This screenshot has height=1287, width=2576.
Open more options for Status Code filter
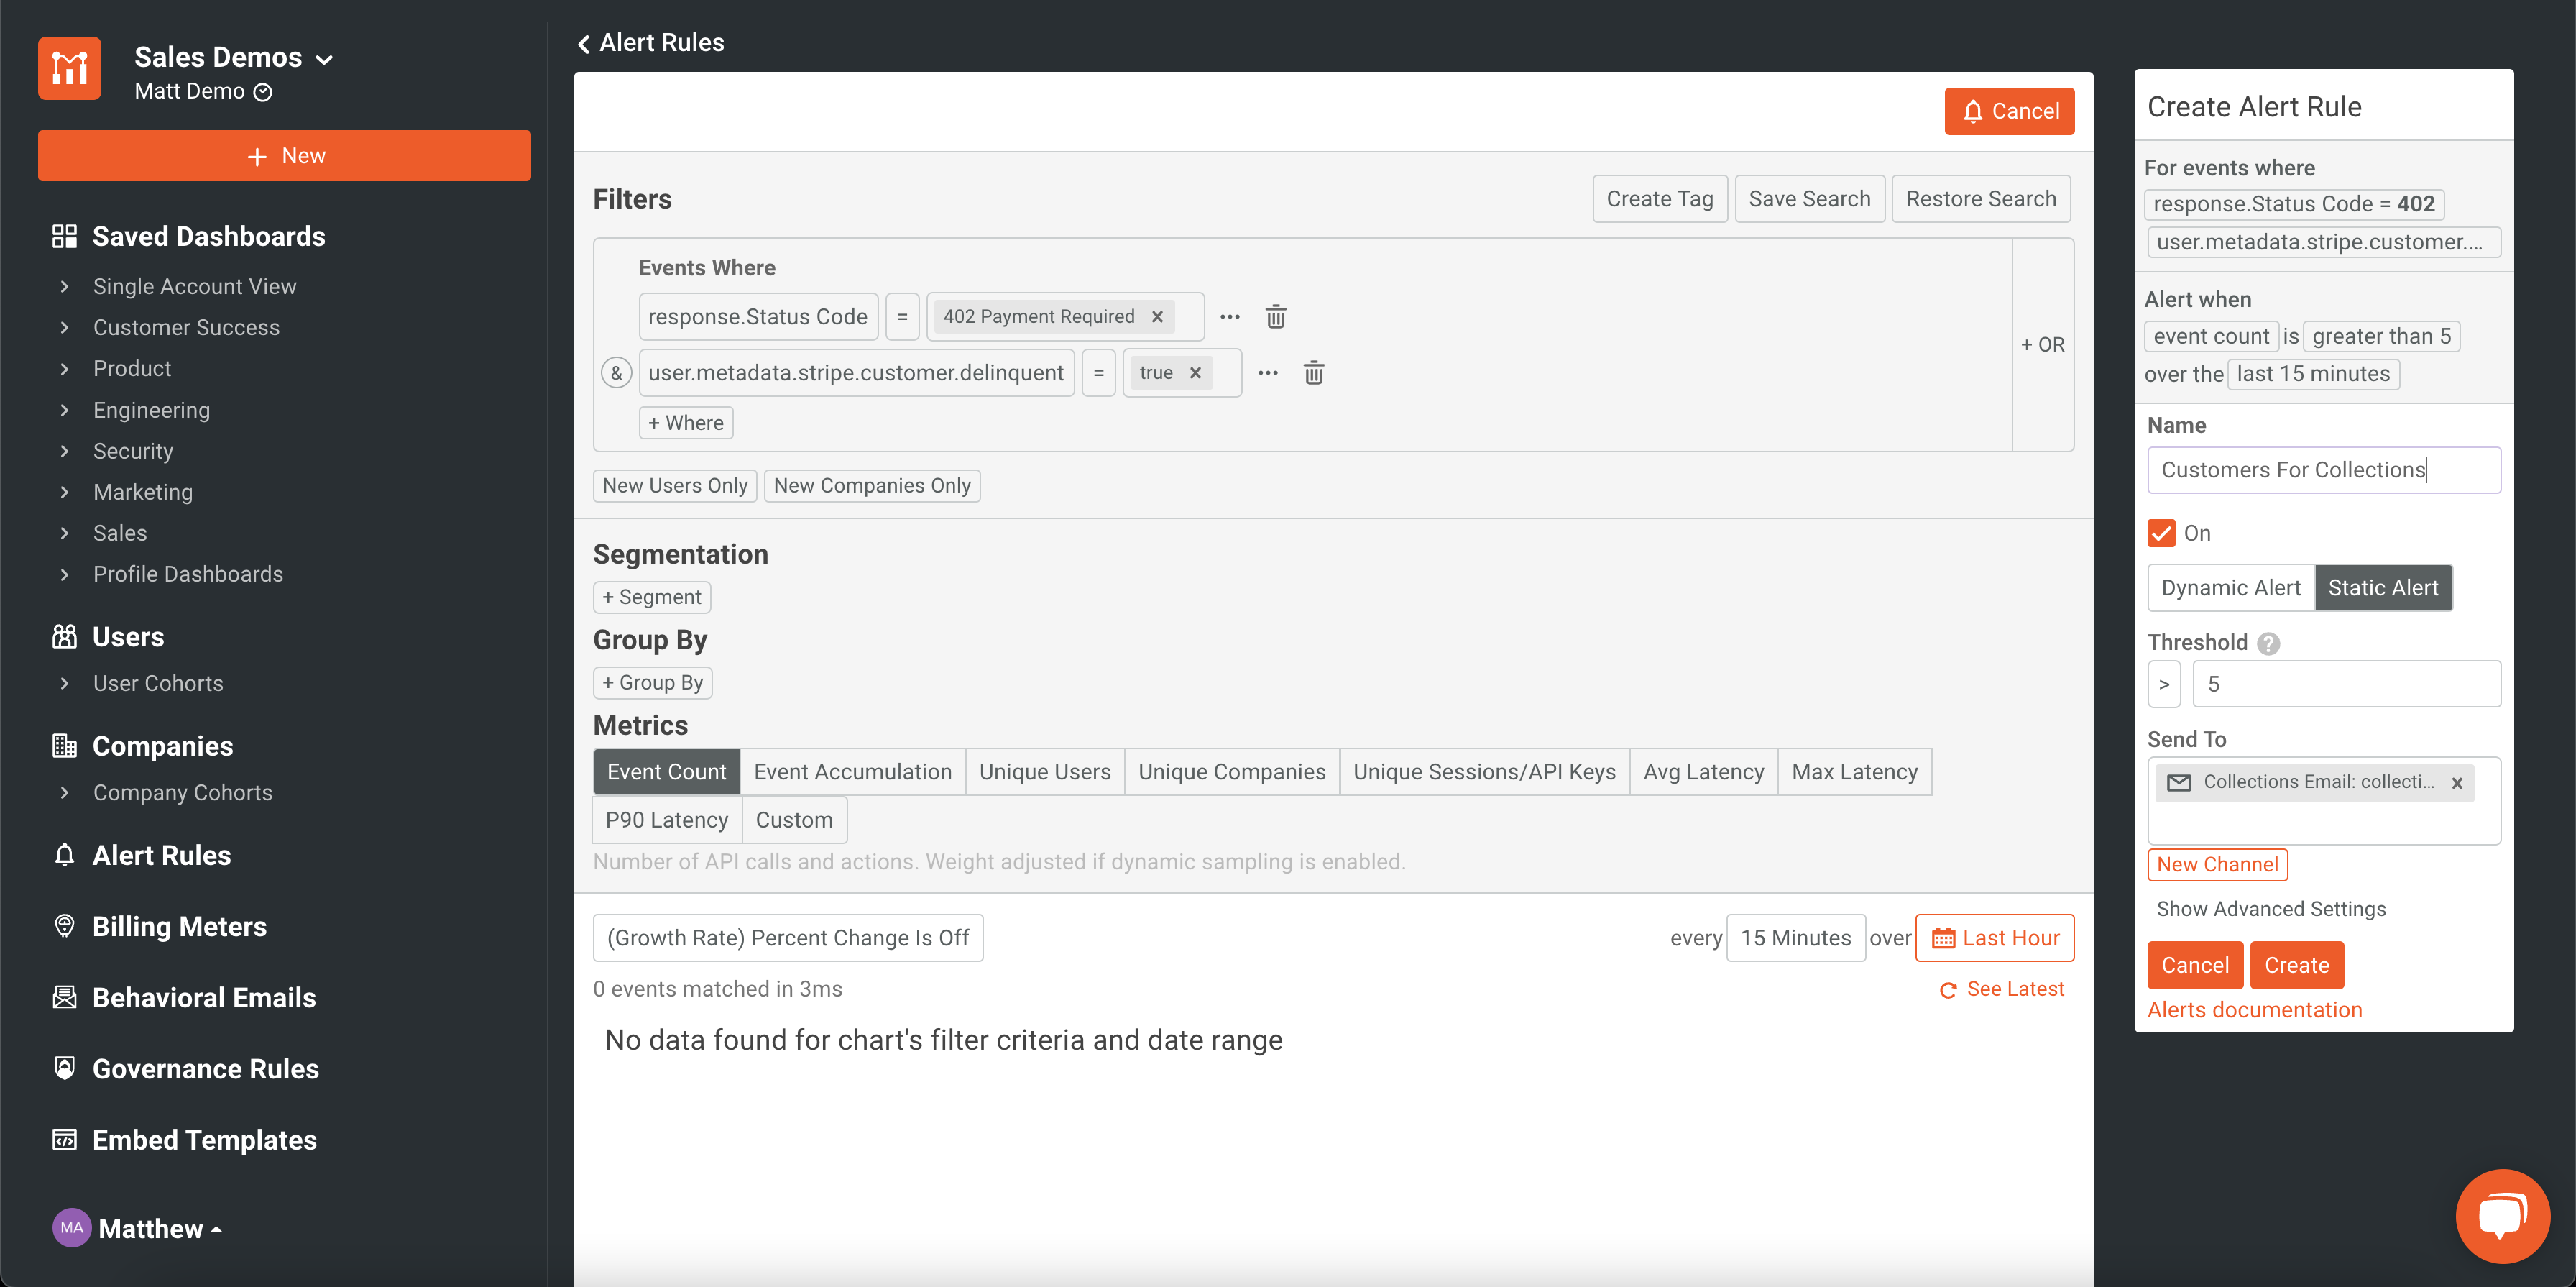pos(1230,317)
